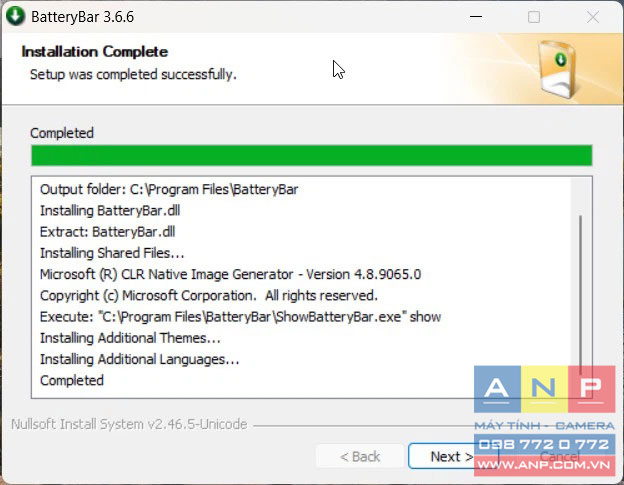Select the Microsoft Corporation copyright line

click(x=209, y=296)
